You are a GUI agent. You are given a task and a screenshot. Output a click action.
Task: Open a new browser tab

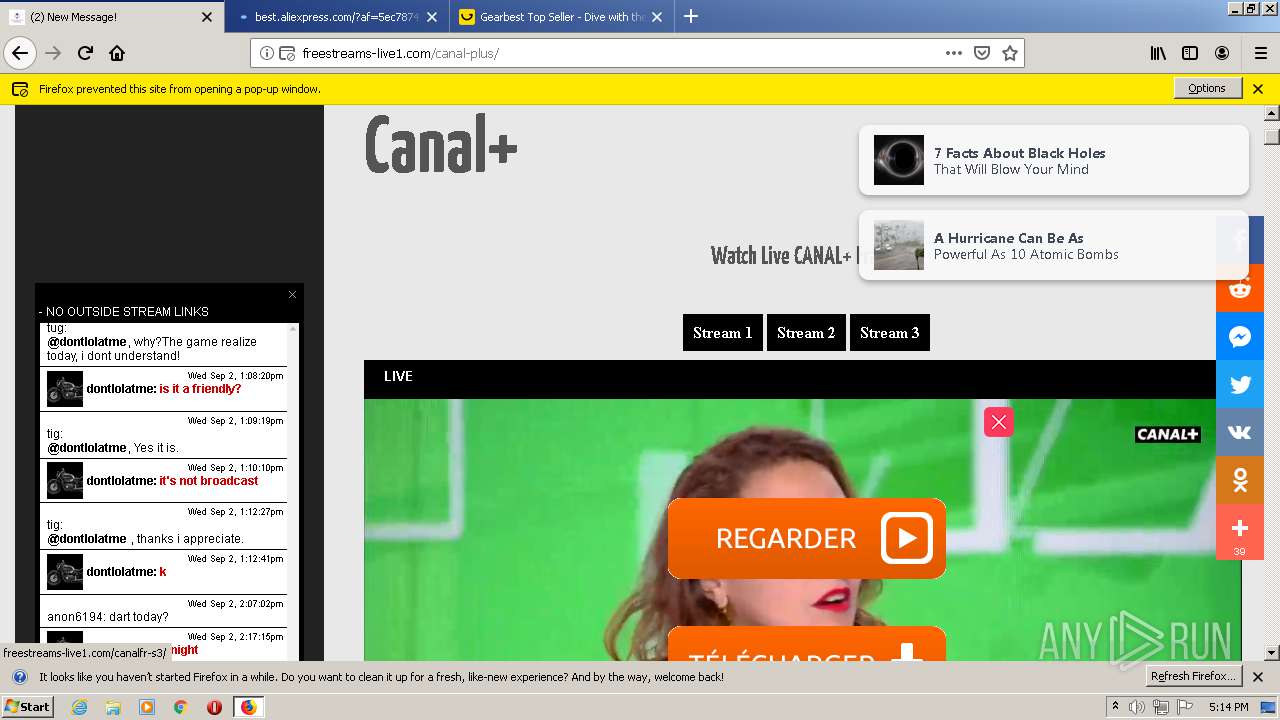(x=690, y=16)
